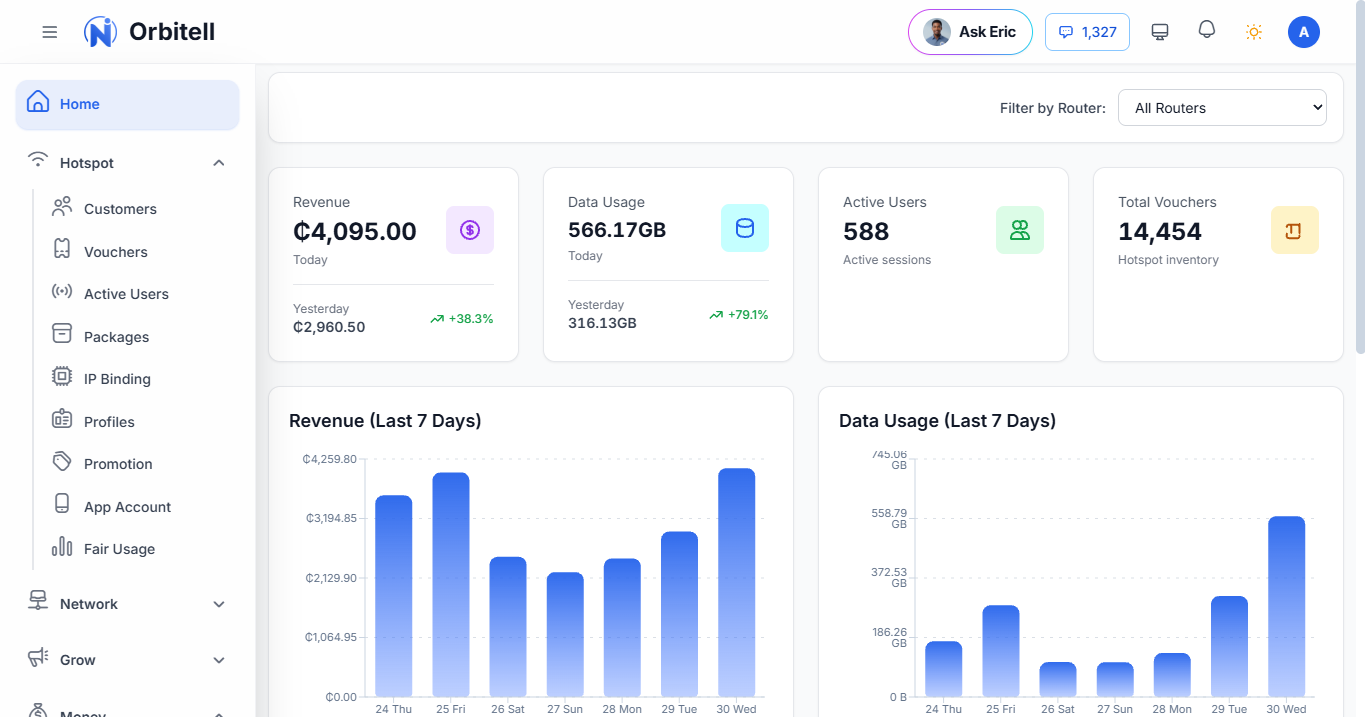This screenshot has height=717, width=1365.
Task: Open the 1,327 messages counter
Action: point(1087,32)
